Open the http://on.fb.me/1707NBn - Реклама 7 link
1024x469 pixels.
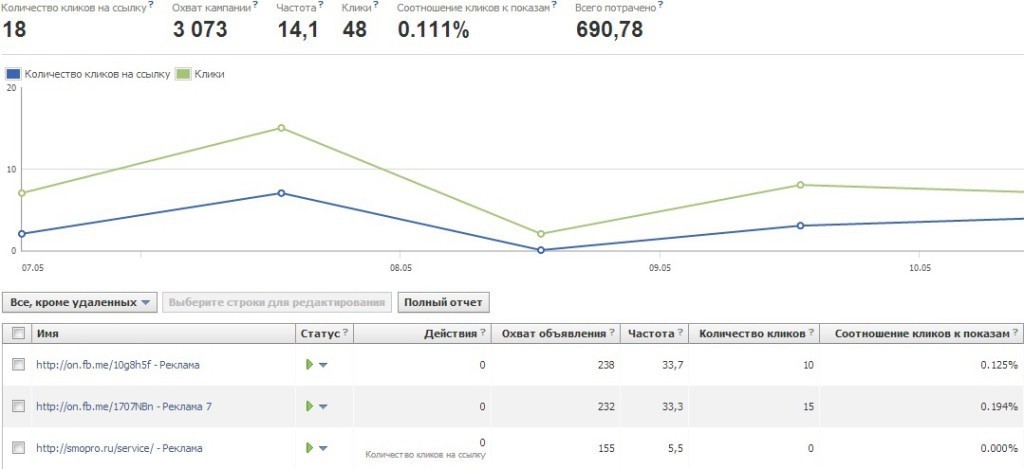[x=124, y=407]
